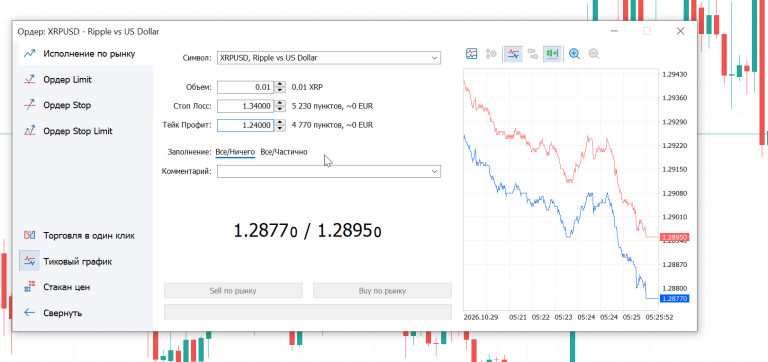The width and height of the screenshot is (768, 362).
Task: Click the grayed zoom out magnifier
Action: 594,53
